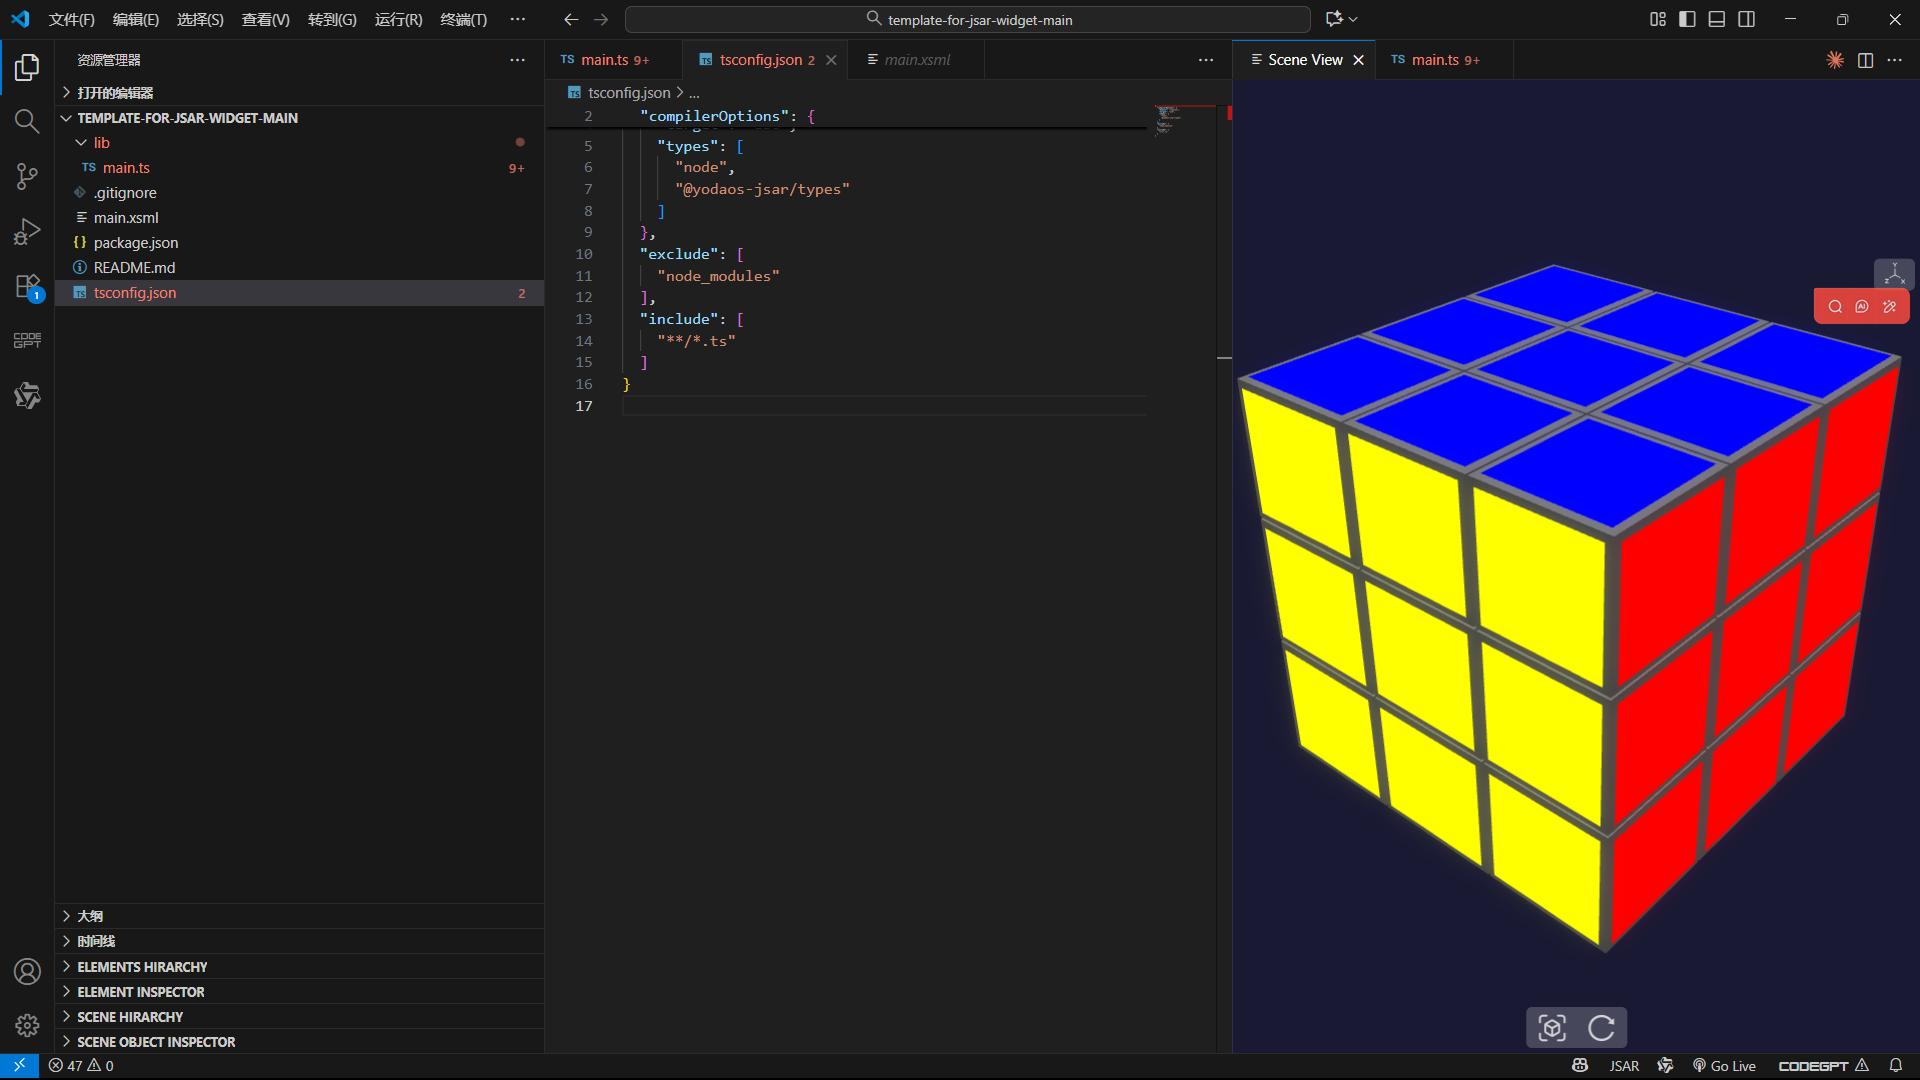
Task: Open the CodeGPT sidebar icon
Action: (27, 341)
